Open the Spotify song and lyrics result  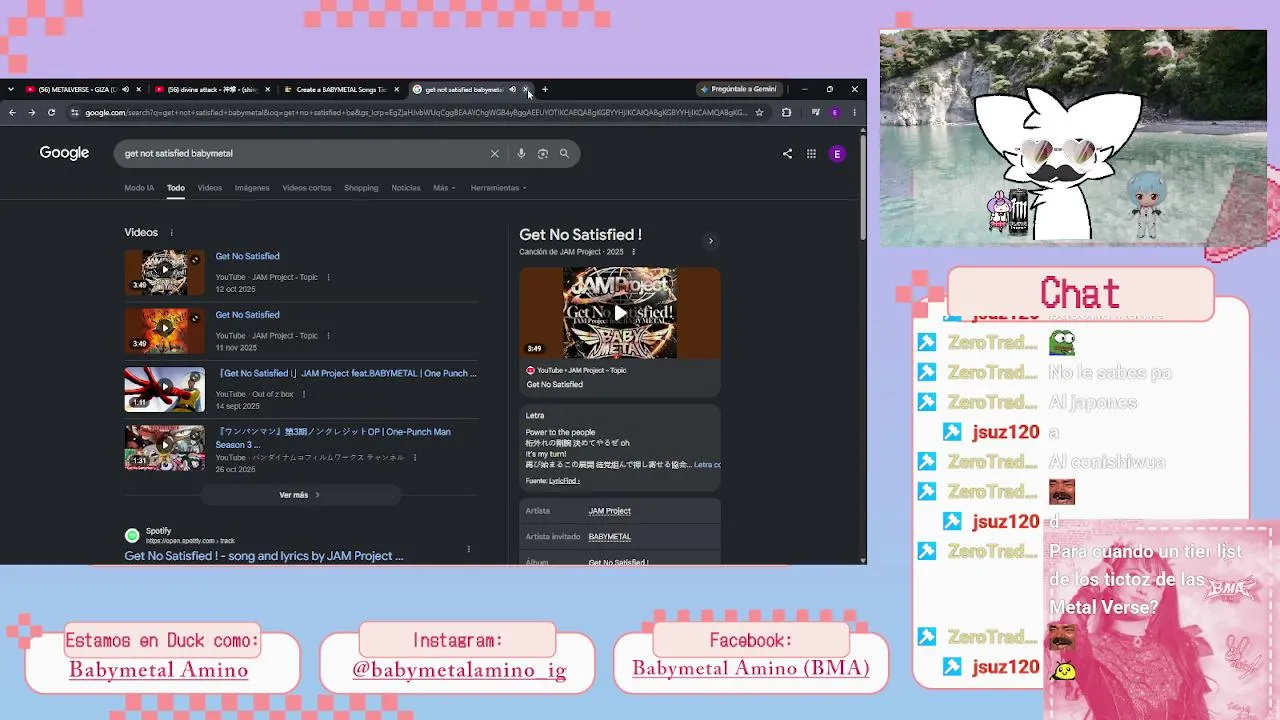point(264,556)
